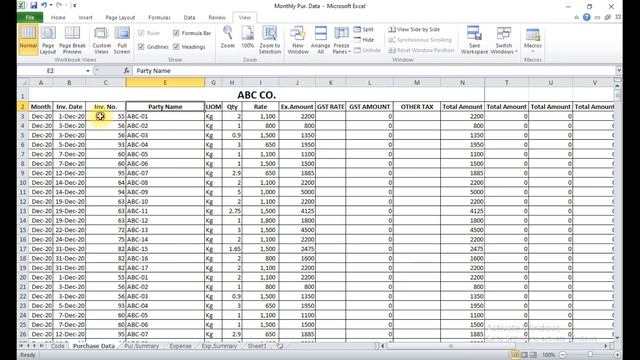Click Normal view icon in status bar

(x=515, y=355)
